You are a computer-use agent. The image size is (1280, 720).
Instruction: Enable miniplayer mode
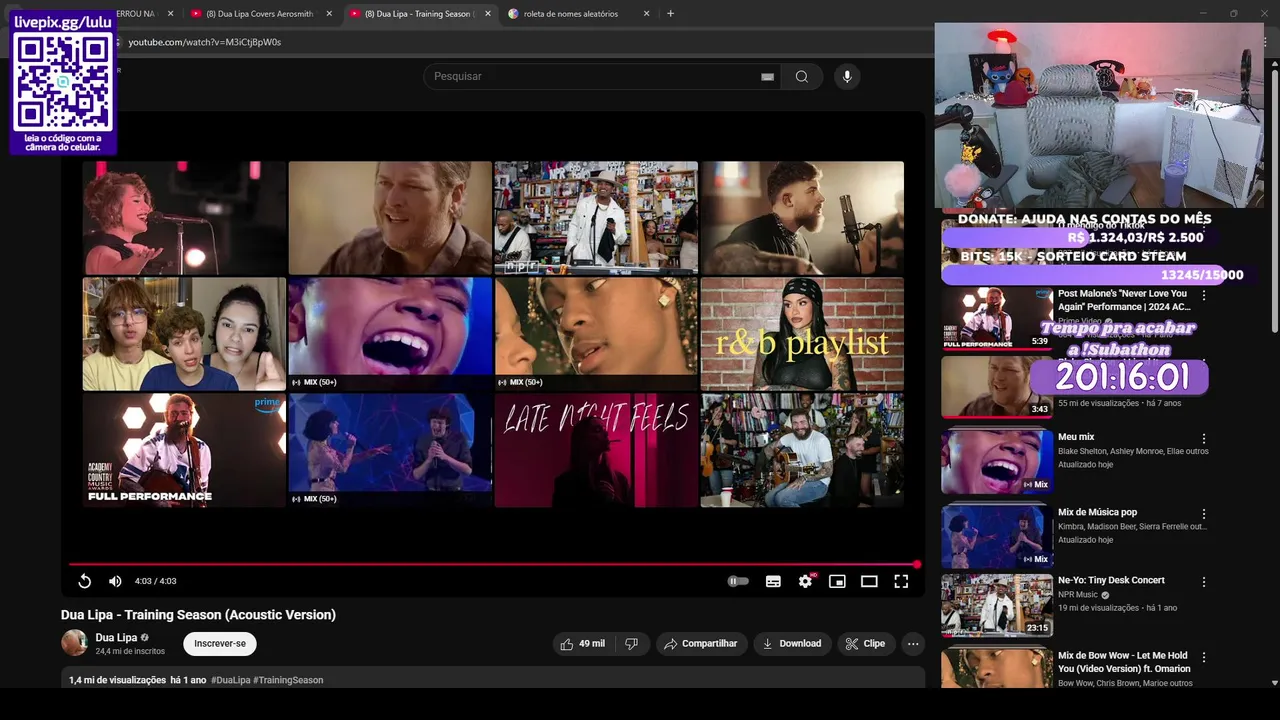tap(837, 581)
